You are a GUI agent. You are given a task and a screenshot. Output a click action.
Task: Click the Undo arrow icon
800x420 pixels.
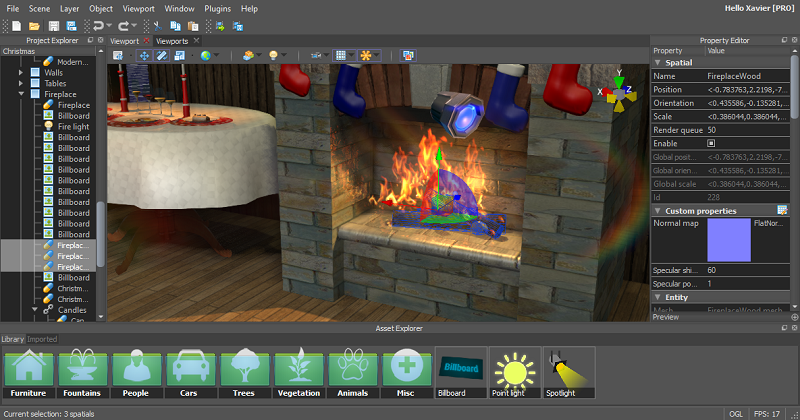coord(99,25)
